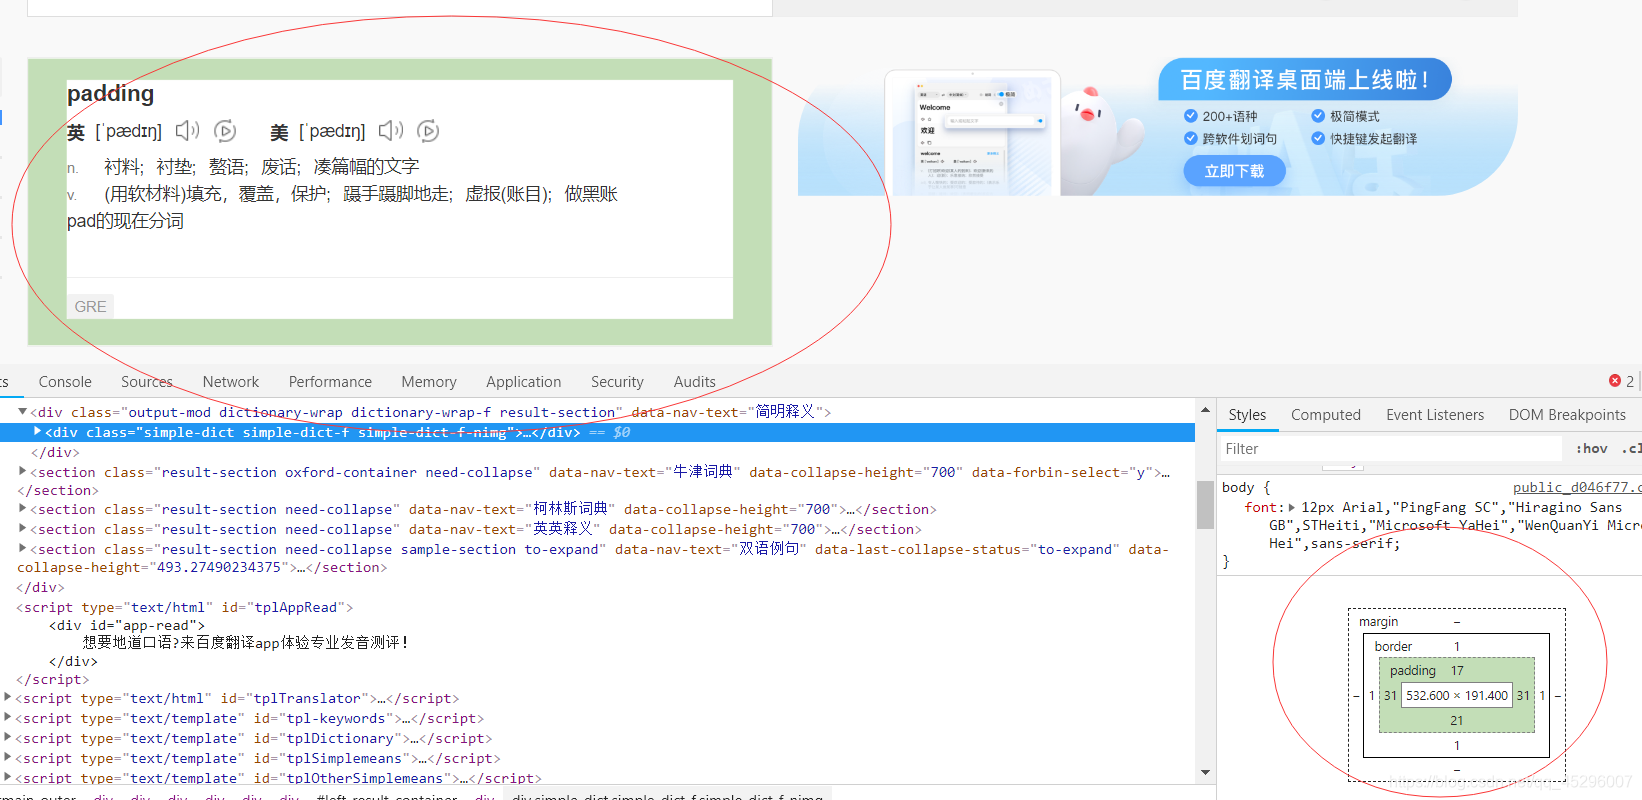Click the GRE tag

(91, 307)
